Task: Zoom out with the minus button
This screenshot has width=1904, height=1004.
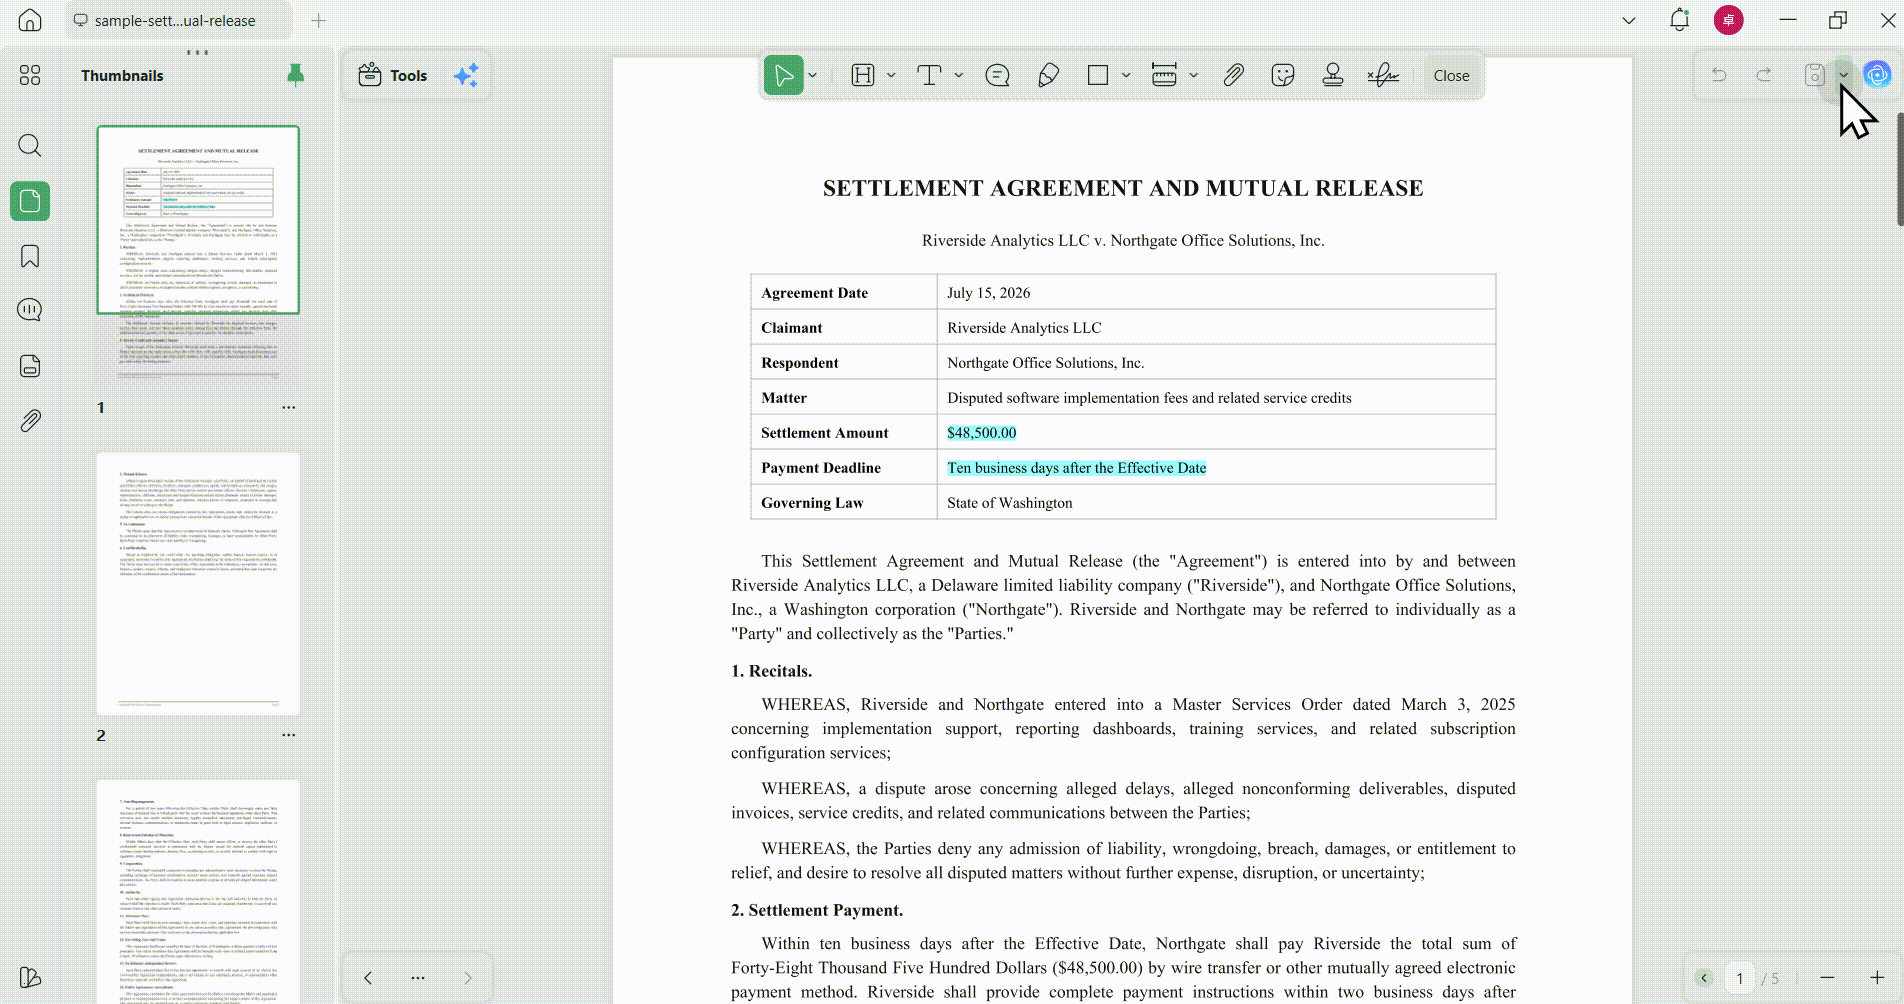Action: click(1827, 978)
